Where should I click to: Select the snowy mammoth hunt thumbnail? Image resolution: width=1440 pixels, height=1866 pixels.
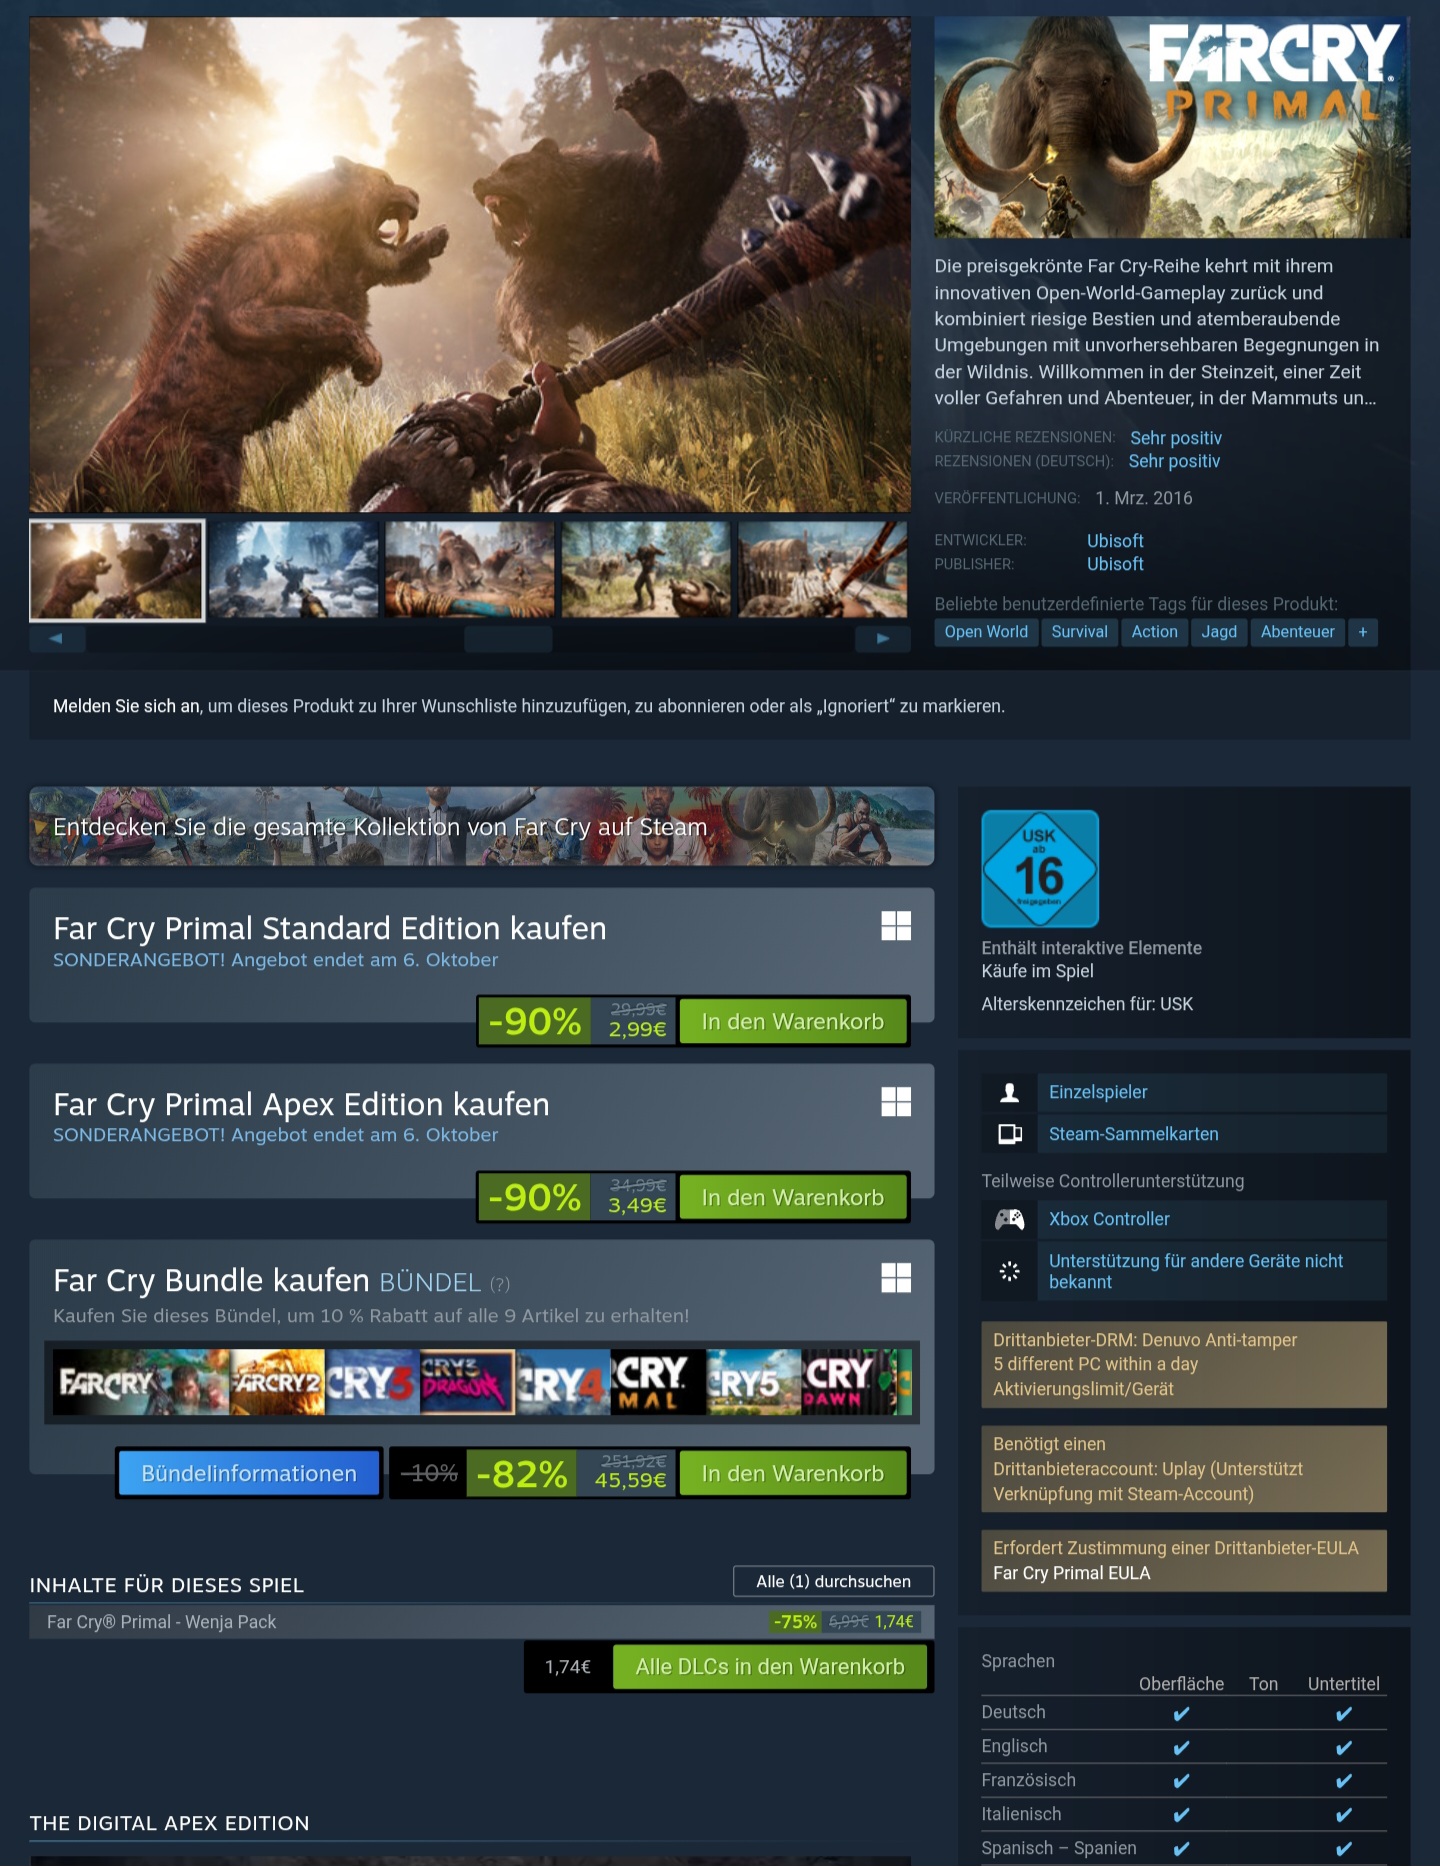tap(293, 570)
